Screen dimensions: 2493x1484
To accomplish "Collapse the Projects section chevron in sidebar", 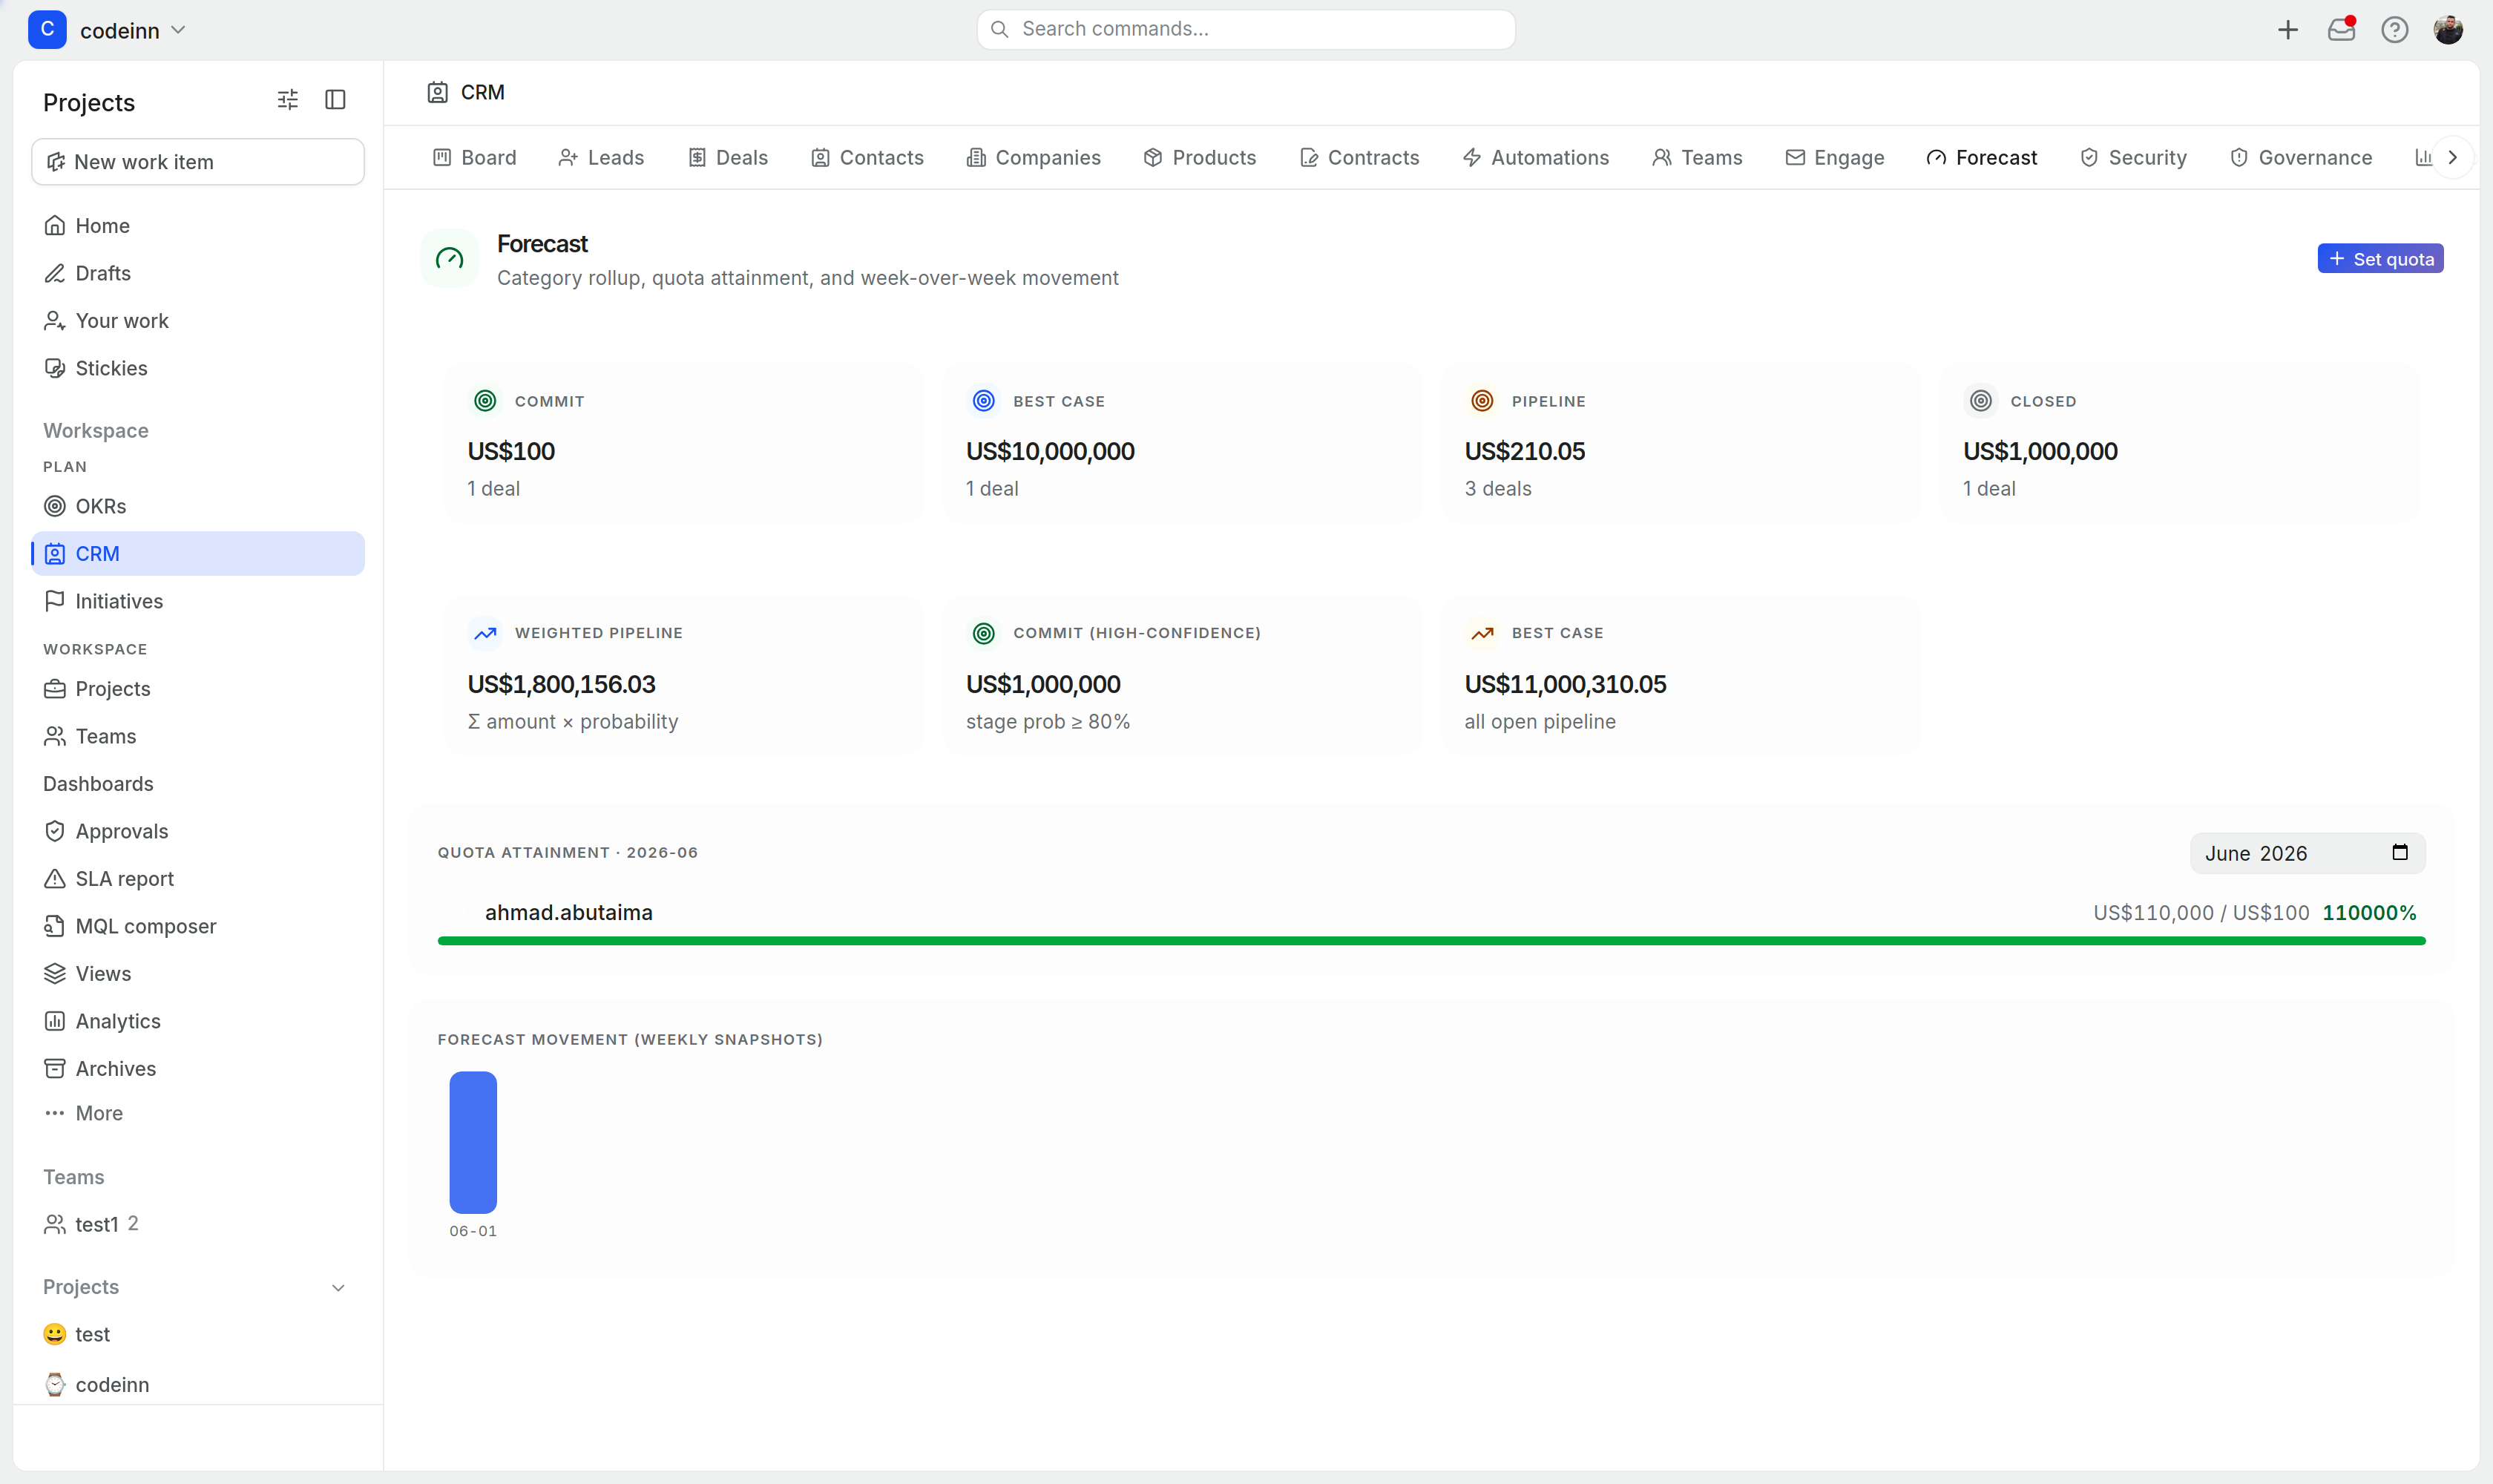I will 338,1288.
